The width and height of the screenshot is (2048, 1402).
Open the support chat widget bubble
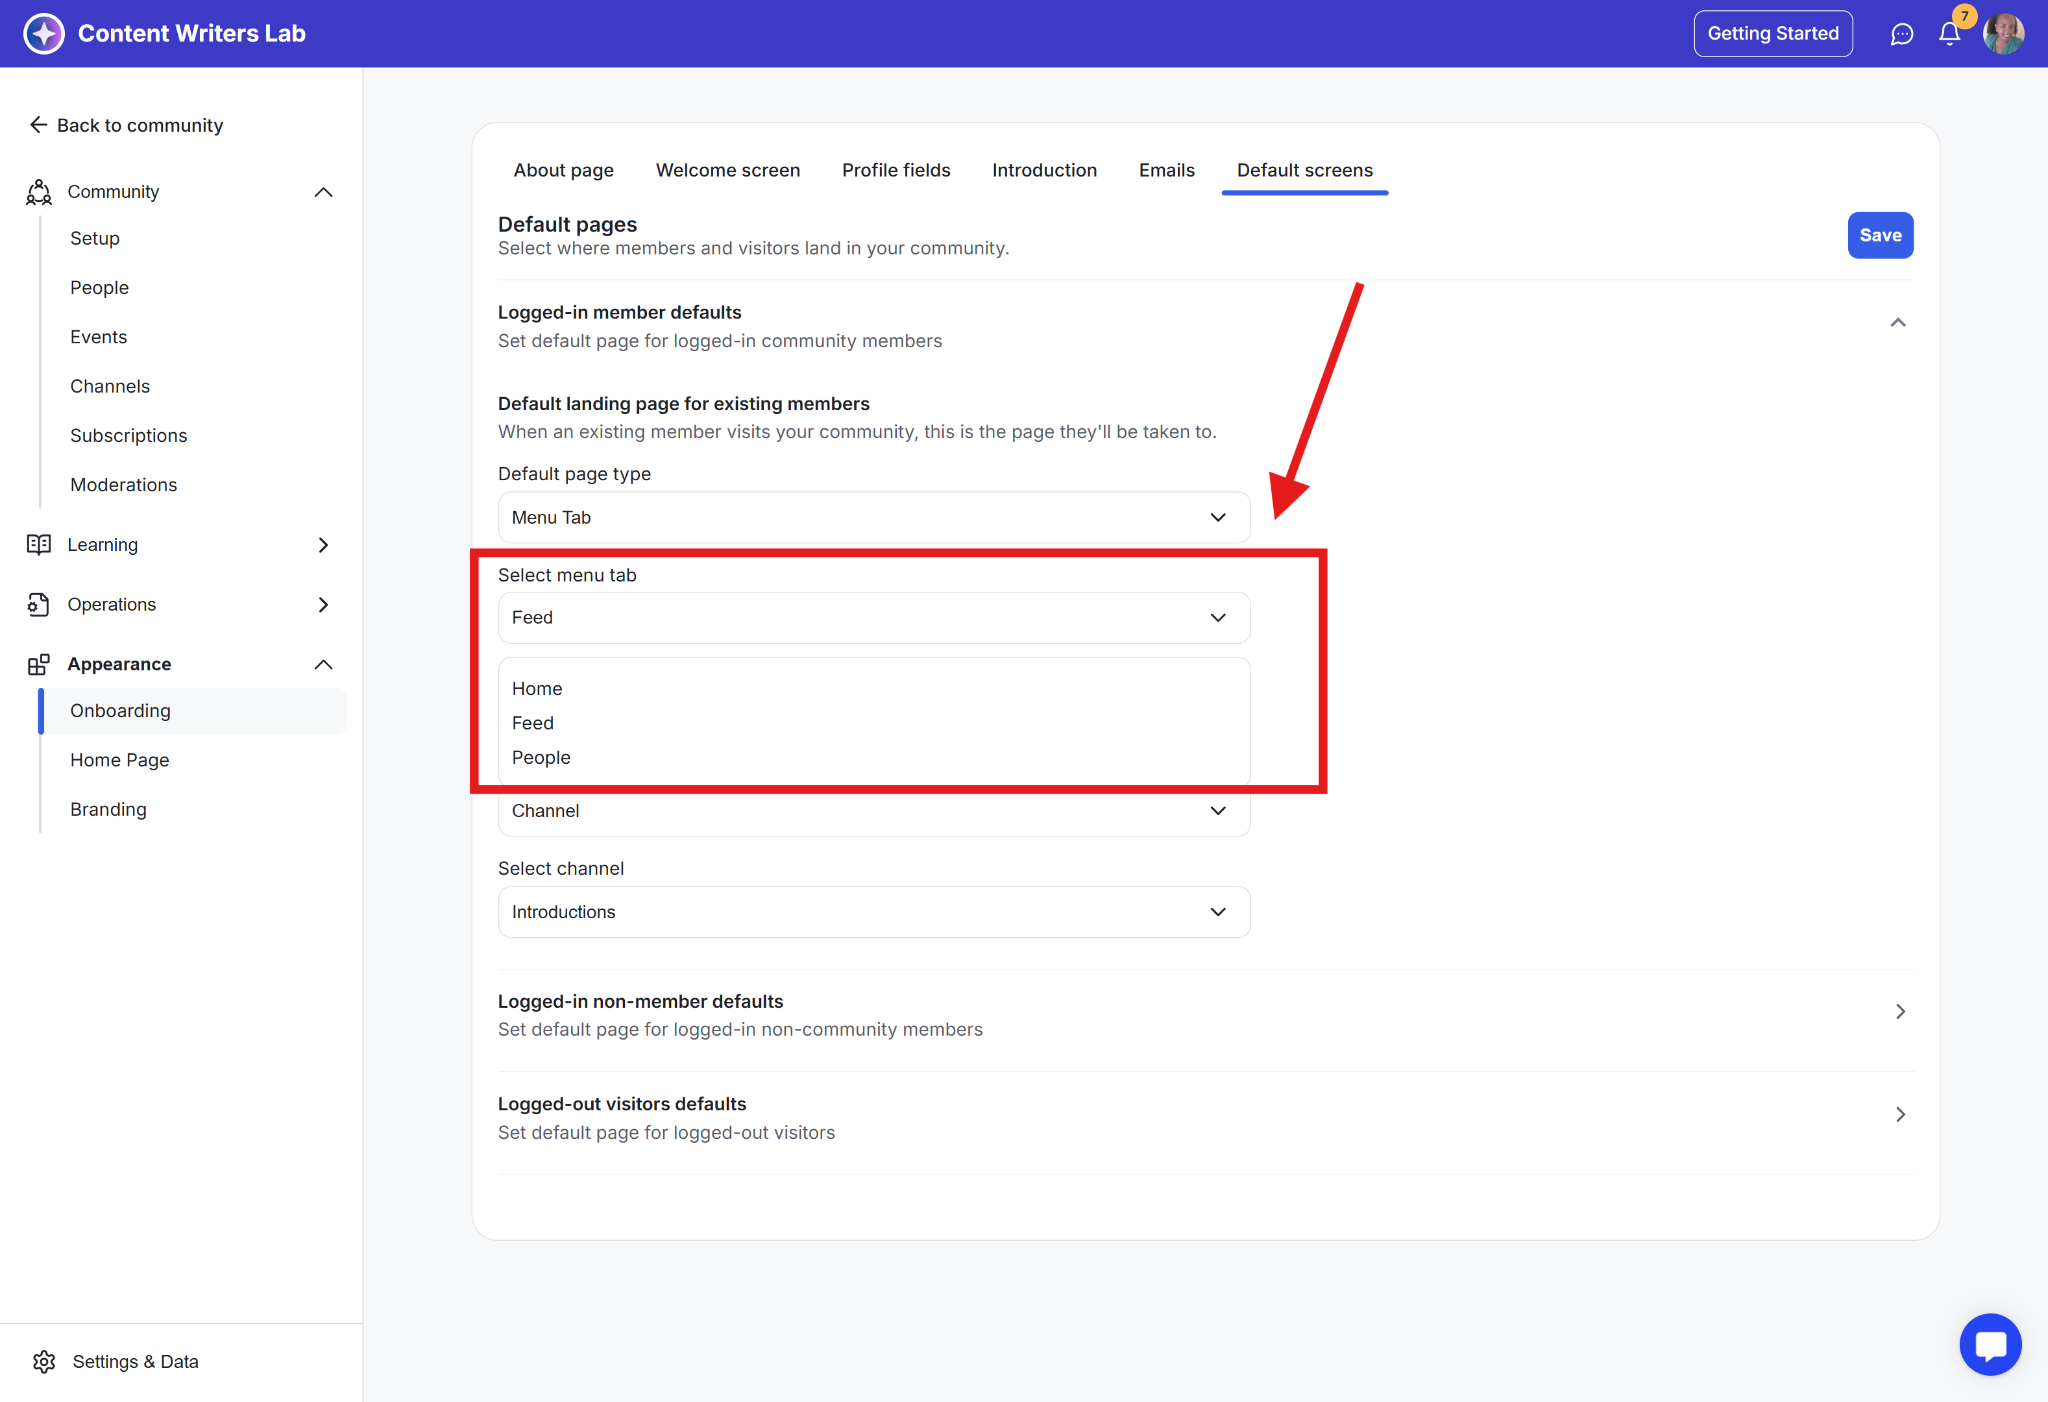click(1990, 1344)
